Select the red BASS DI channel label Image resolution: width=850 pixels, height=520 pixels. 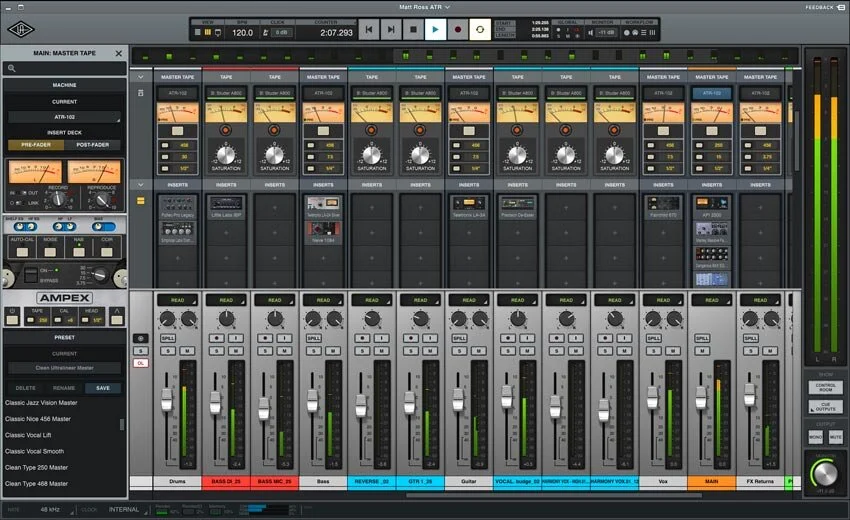pyautogui.click(x=226, y=482)
